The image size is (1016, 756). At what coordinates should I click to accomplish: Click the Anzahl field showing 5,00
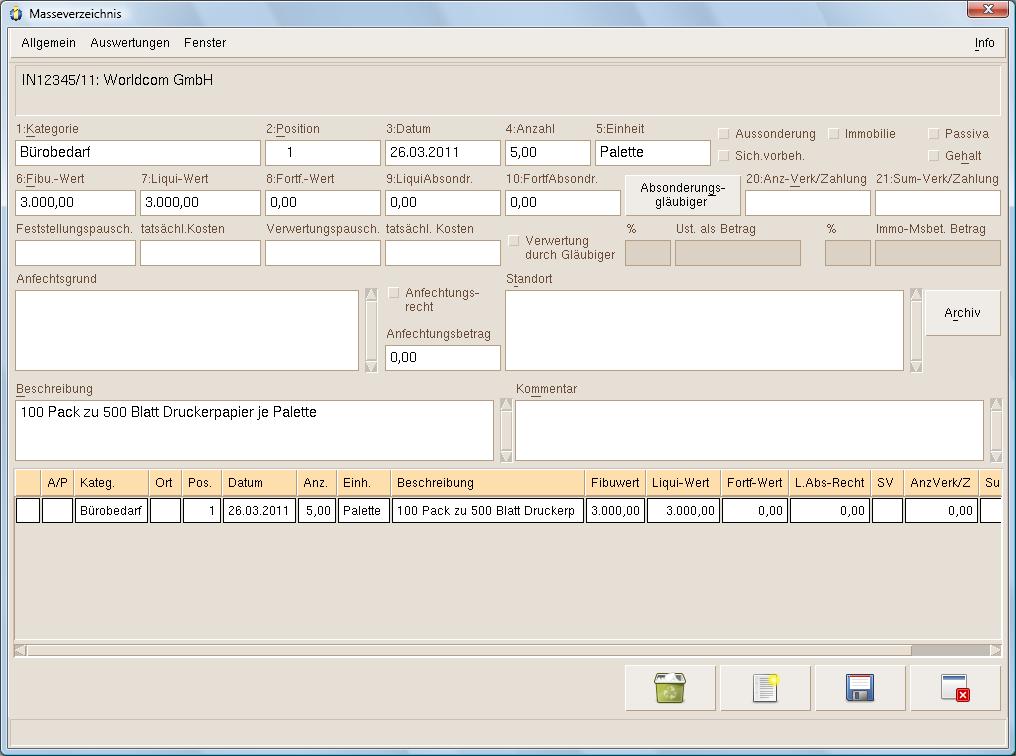tap(548, 153)
